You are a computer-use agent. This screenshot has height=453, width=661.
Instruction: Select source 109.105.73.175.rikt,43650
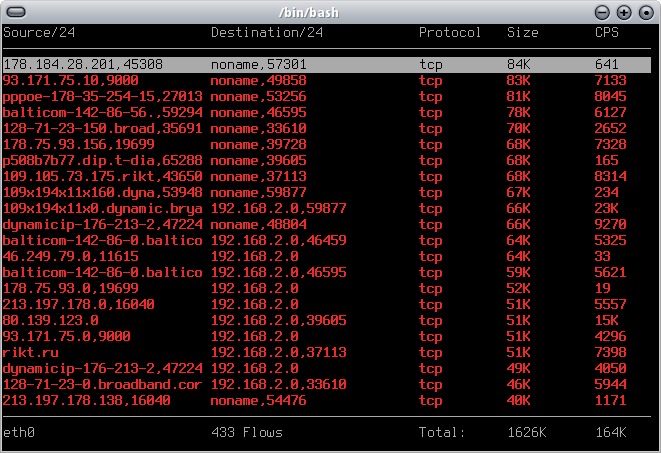click(x=102, y=177)
